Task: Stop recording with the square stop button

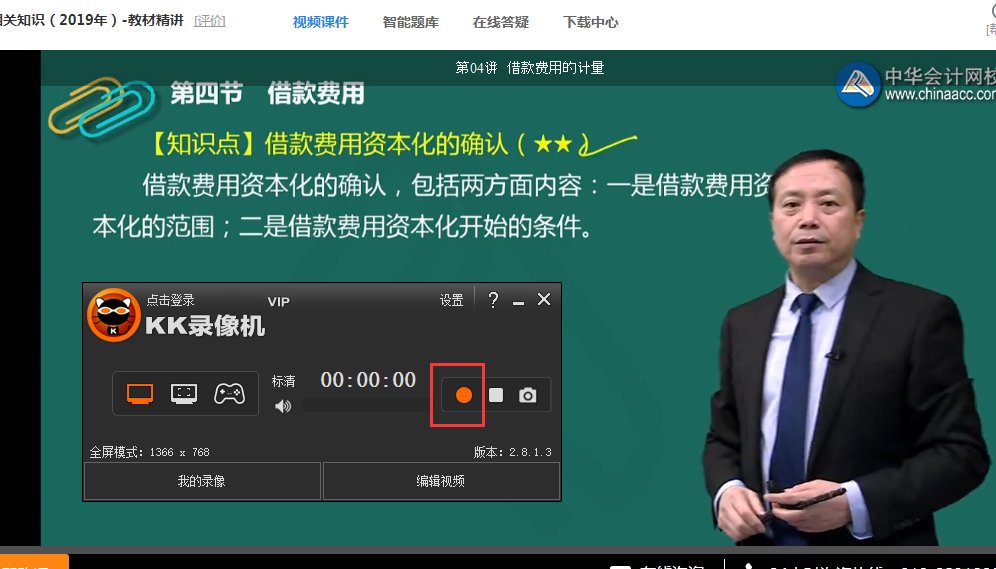Action: [496, 395]
